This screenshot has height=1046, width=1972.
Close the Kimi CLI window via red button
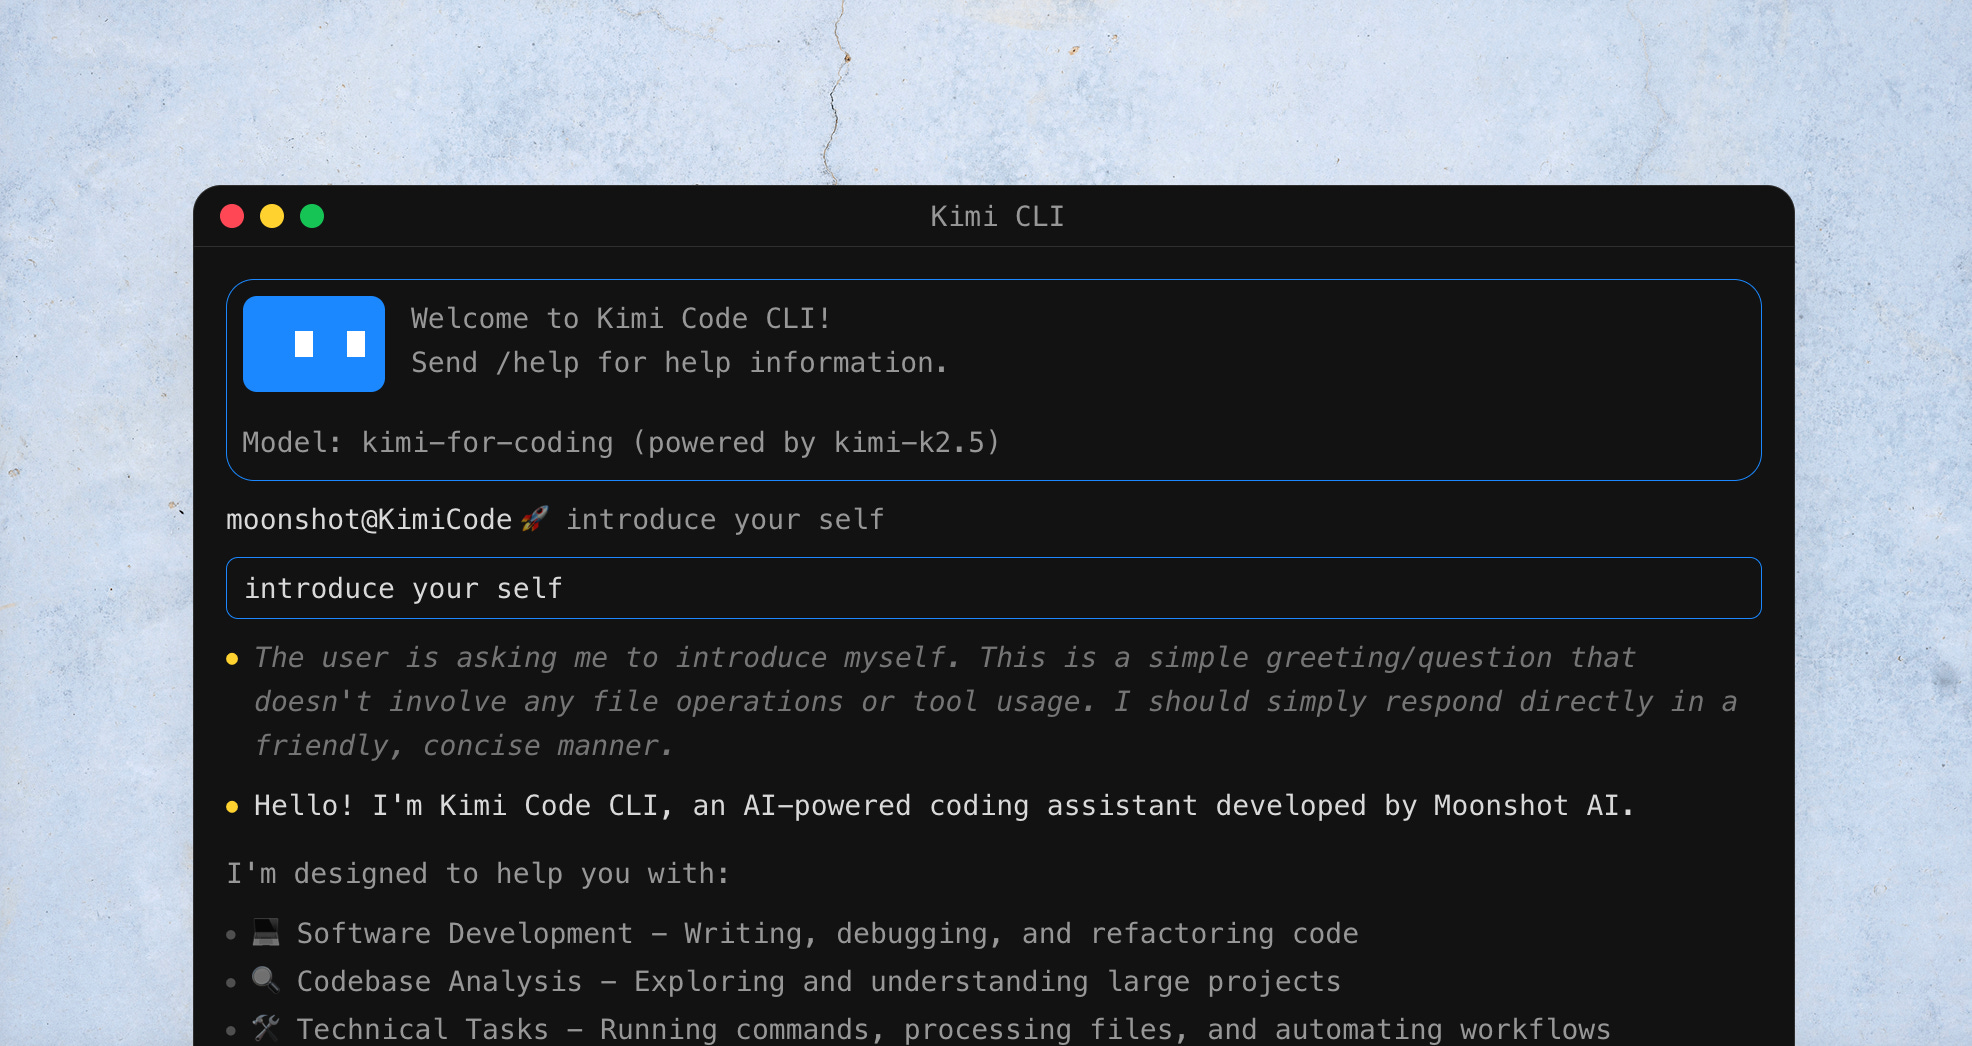232,216
